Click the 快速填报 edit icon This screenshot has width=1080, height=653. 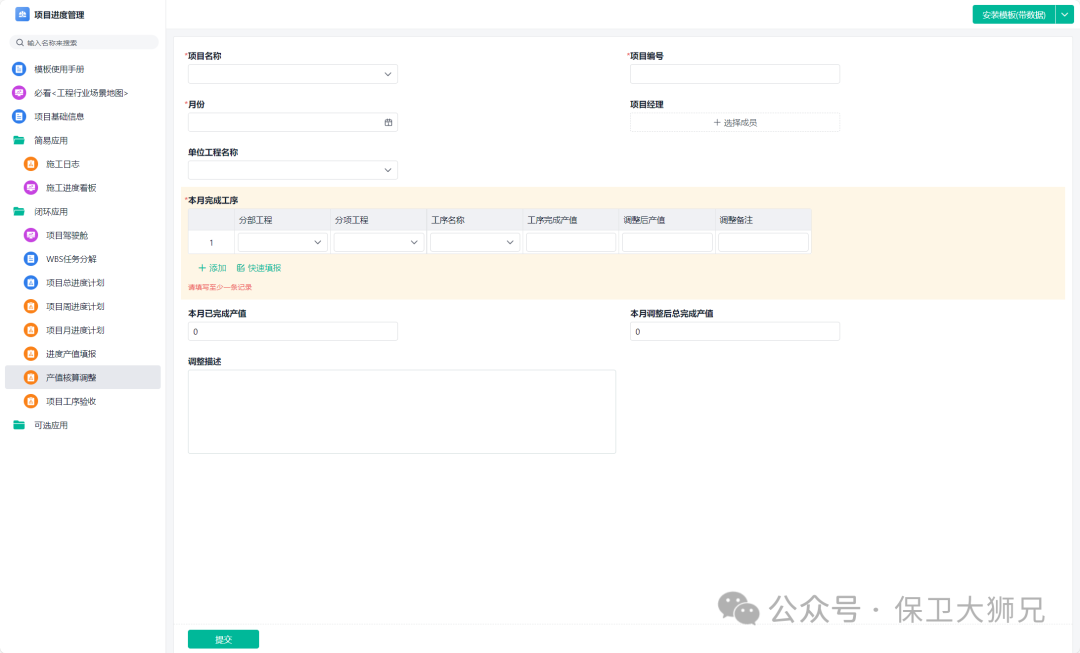click(240, 268)
